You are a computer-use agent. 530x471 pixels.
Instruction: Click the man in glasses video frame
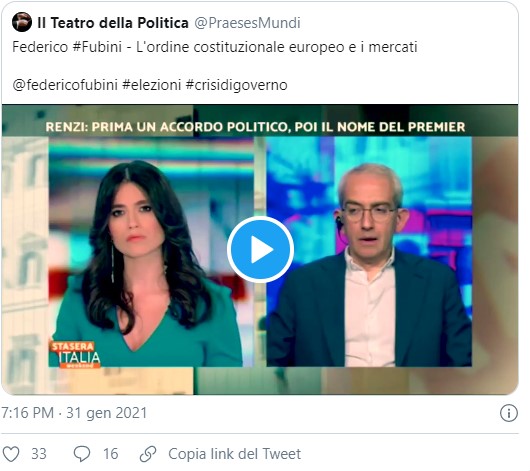tap(369, 252)
